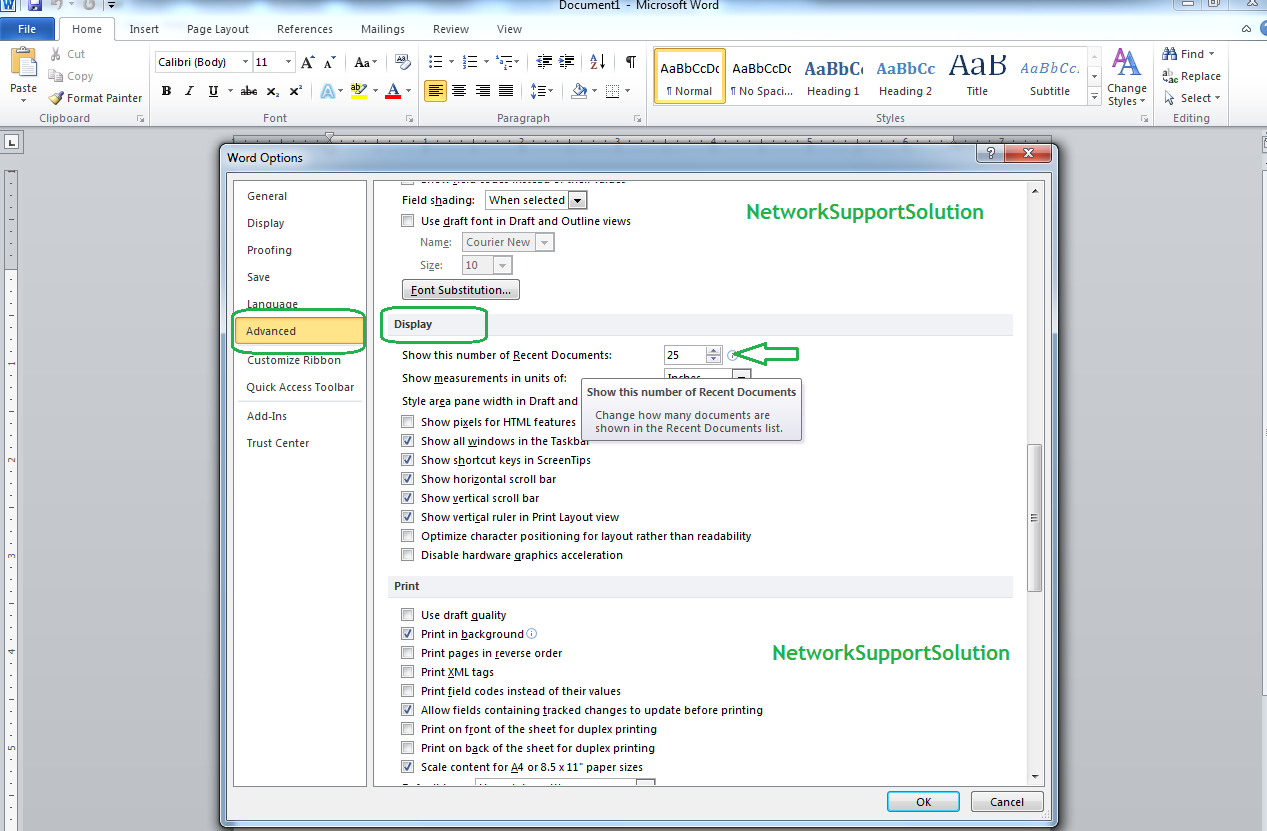Switch to the References tab

pos(305,29)
